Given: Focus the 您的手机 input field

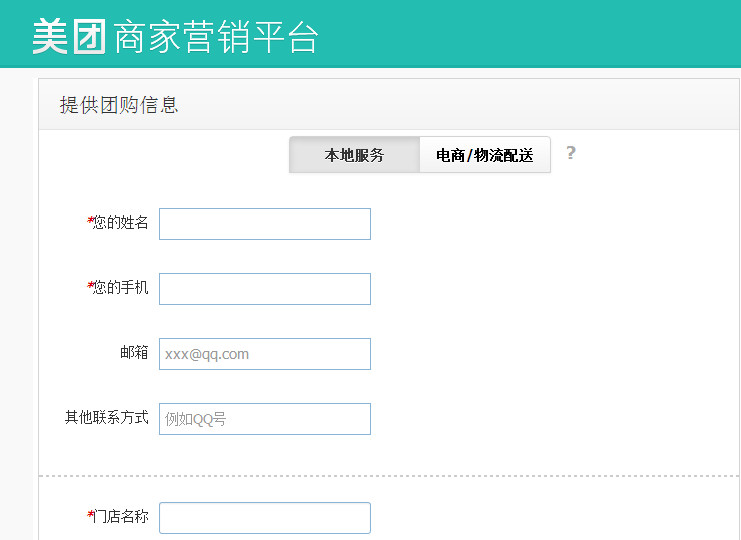Looking at the screenshot, I should 265,289.
